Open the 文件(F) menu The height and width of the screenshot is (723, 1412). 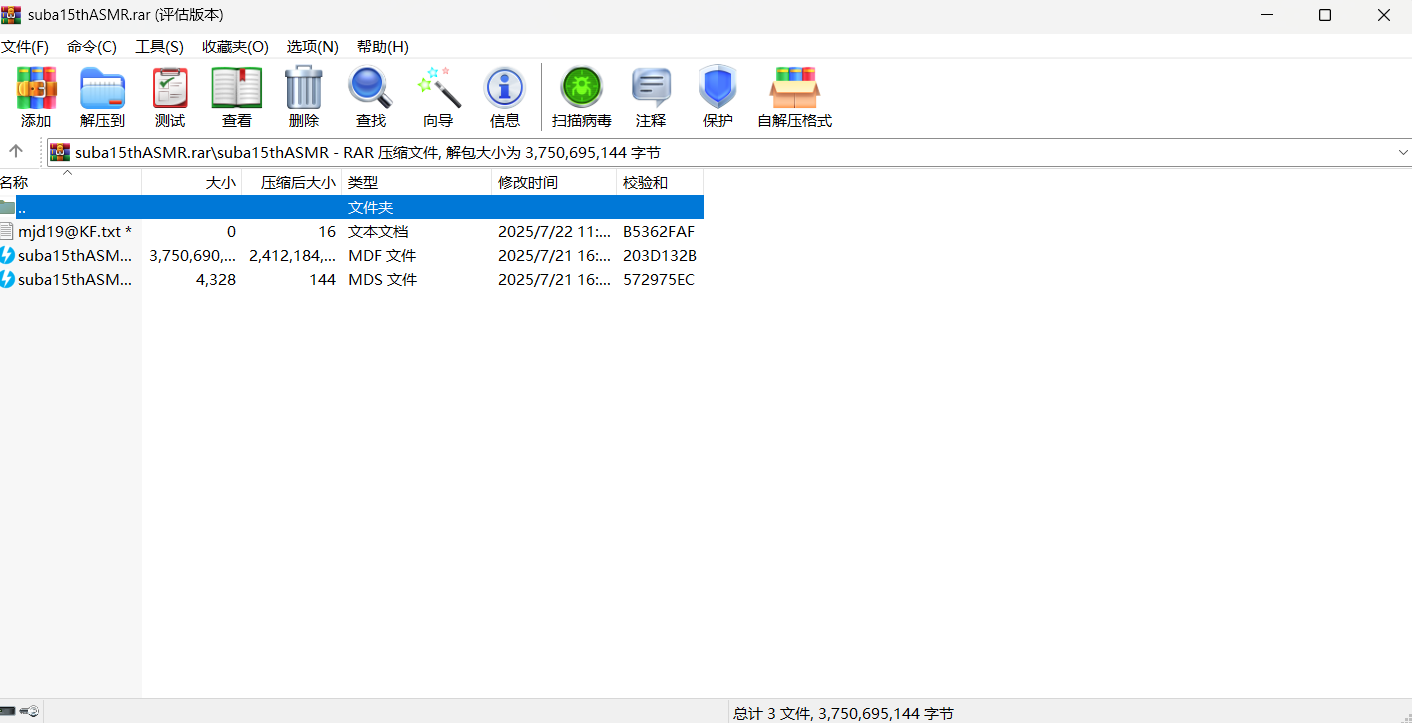[25, 47]
